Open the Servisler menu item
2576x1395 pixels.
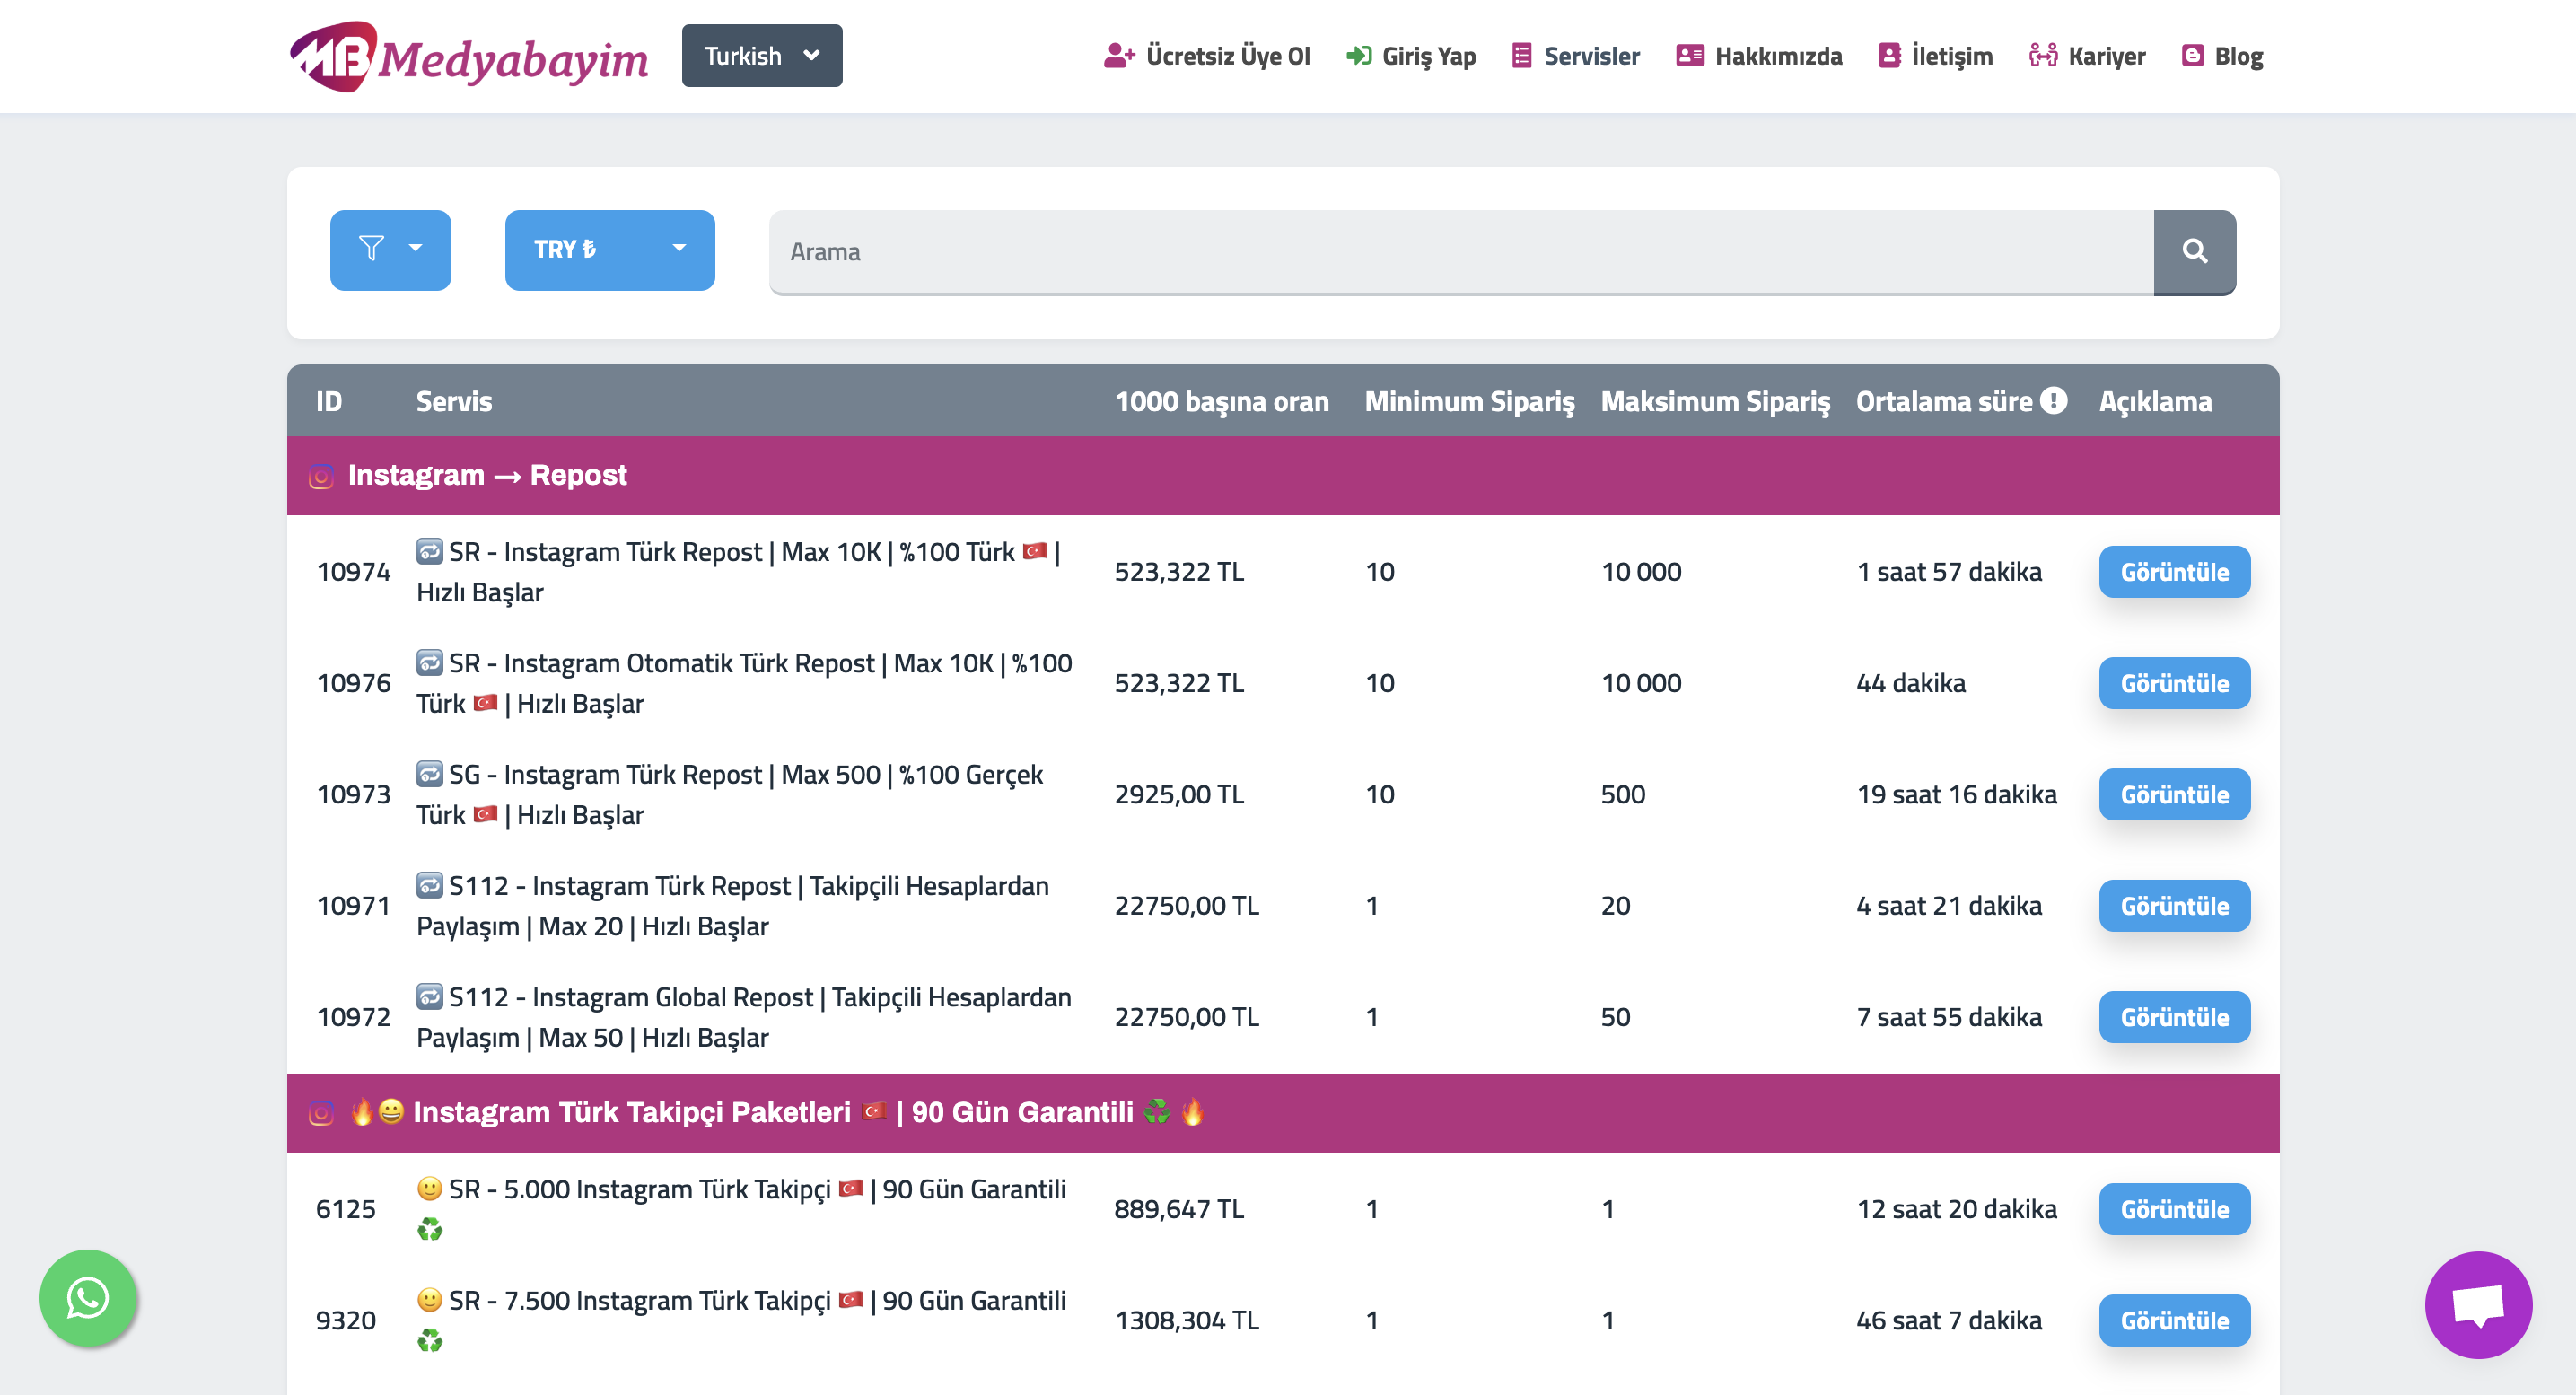click(1576, 56)
